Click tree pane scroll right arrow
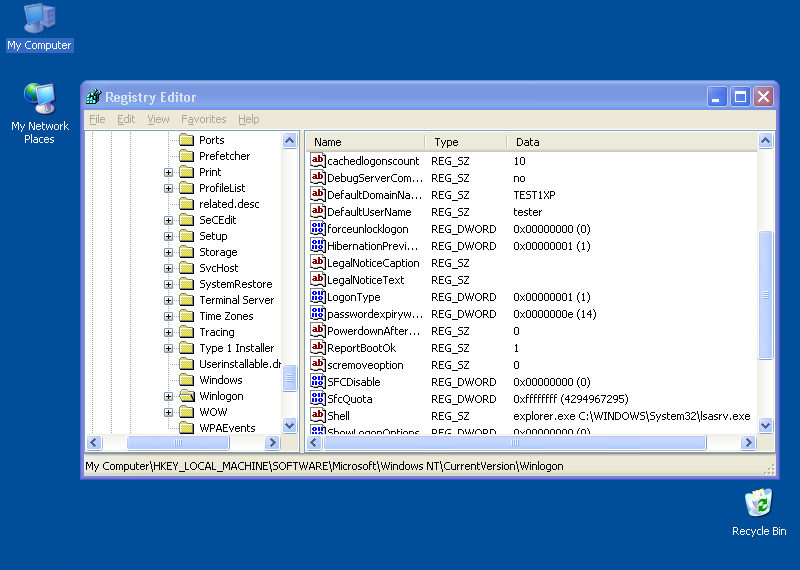Screen dimensions: 800x570 (272, 442)
